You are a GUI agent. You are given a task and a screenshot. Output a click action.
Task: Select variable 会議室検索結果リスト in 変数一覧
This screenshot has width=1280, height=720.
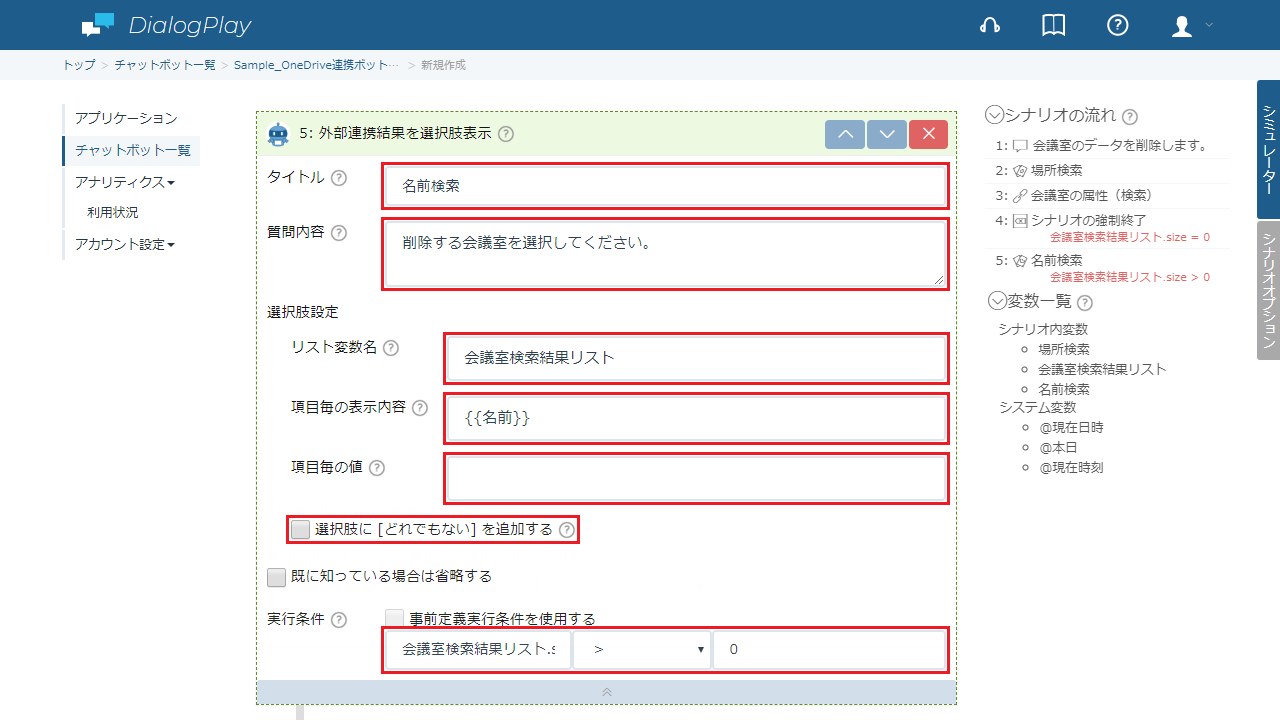click(1102, 369)
